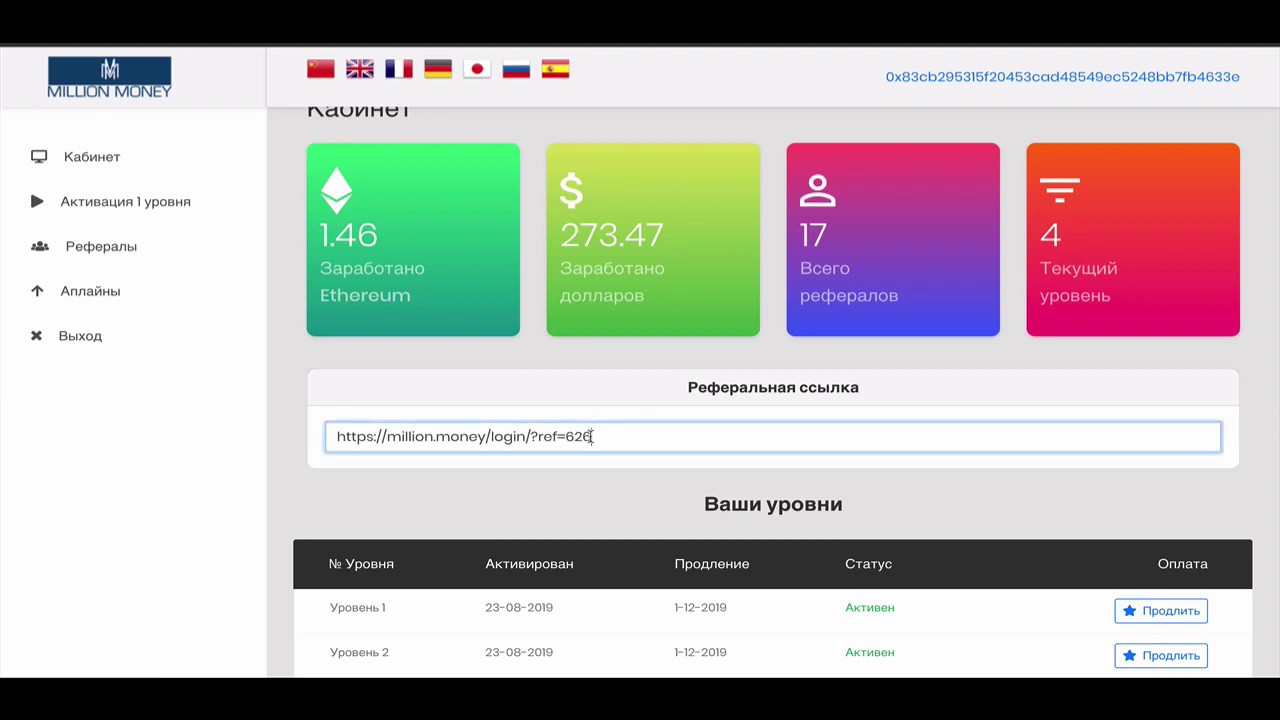The image size is (1280, 720).
Task: Select Выход to log out
Action: pyautogui.click(x=80, y=336)
